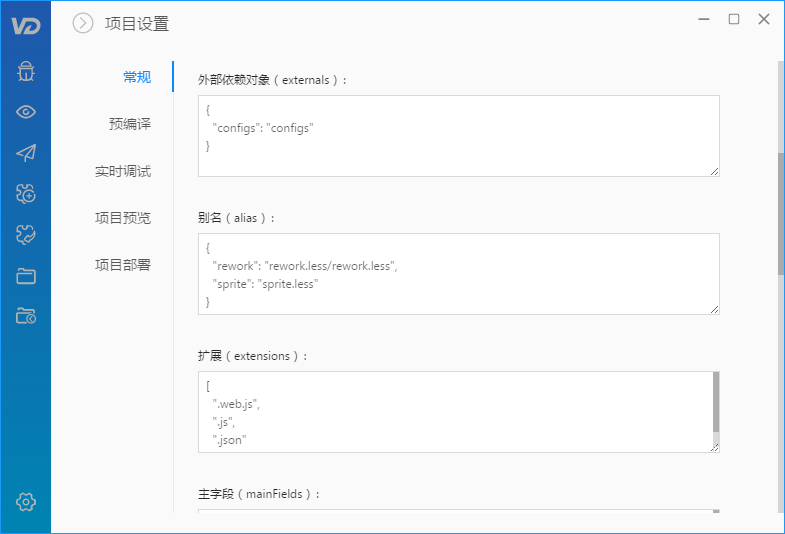Select the 项目部署 tab

coord(123,265)
